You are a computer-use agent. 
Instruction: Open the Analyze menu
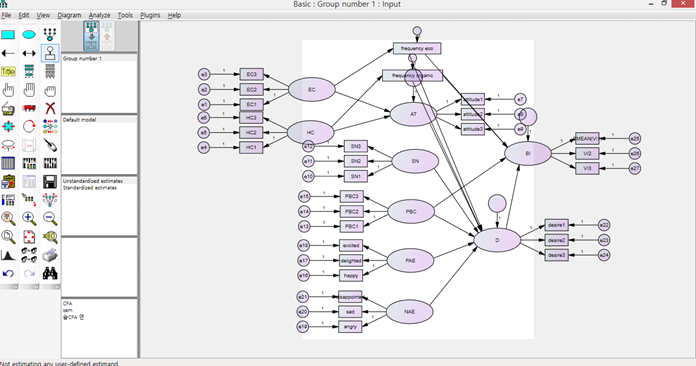[99, 15]
